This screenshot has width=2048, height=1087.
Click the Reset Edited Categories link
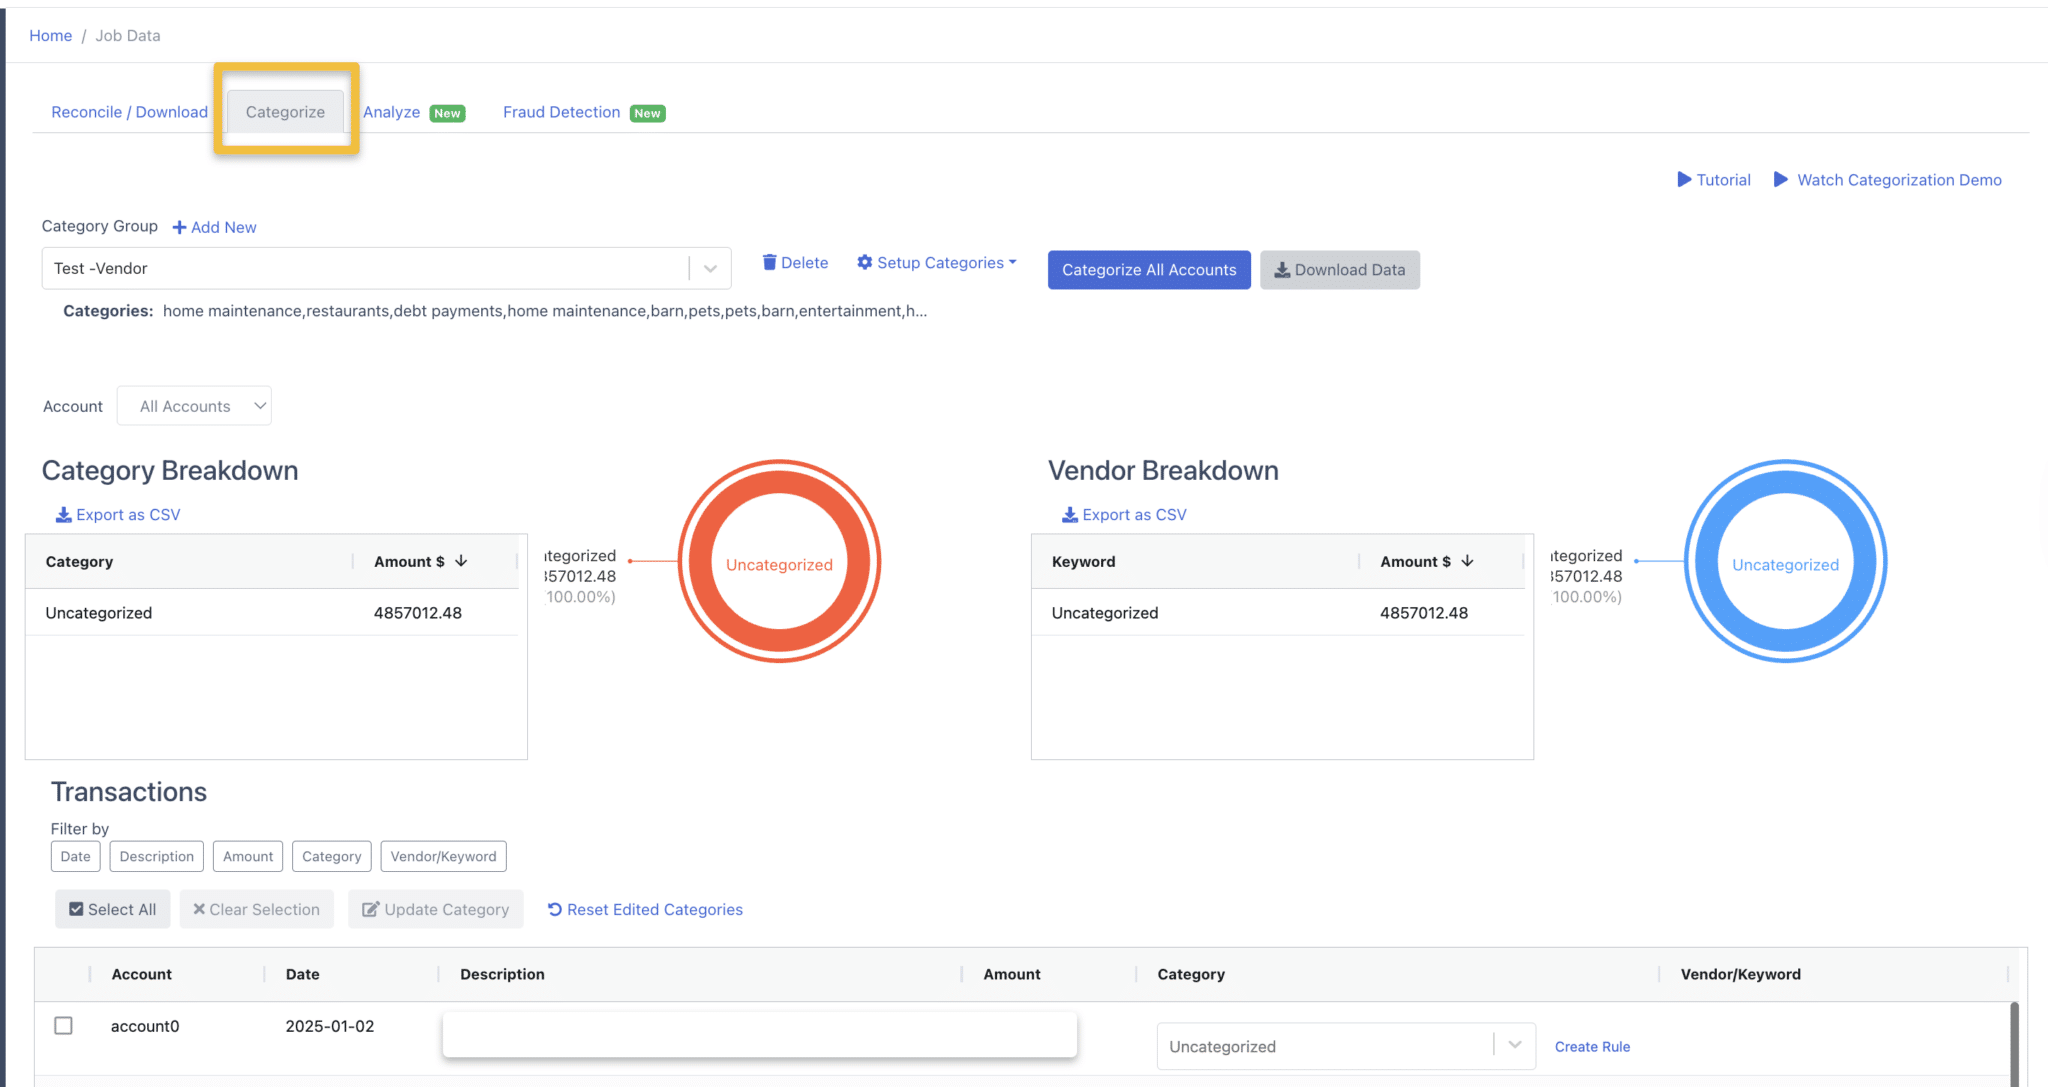tap(645, 909)
